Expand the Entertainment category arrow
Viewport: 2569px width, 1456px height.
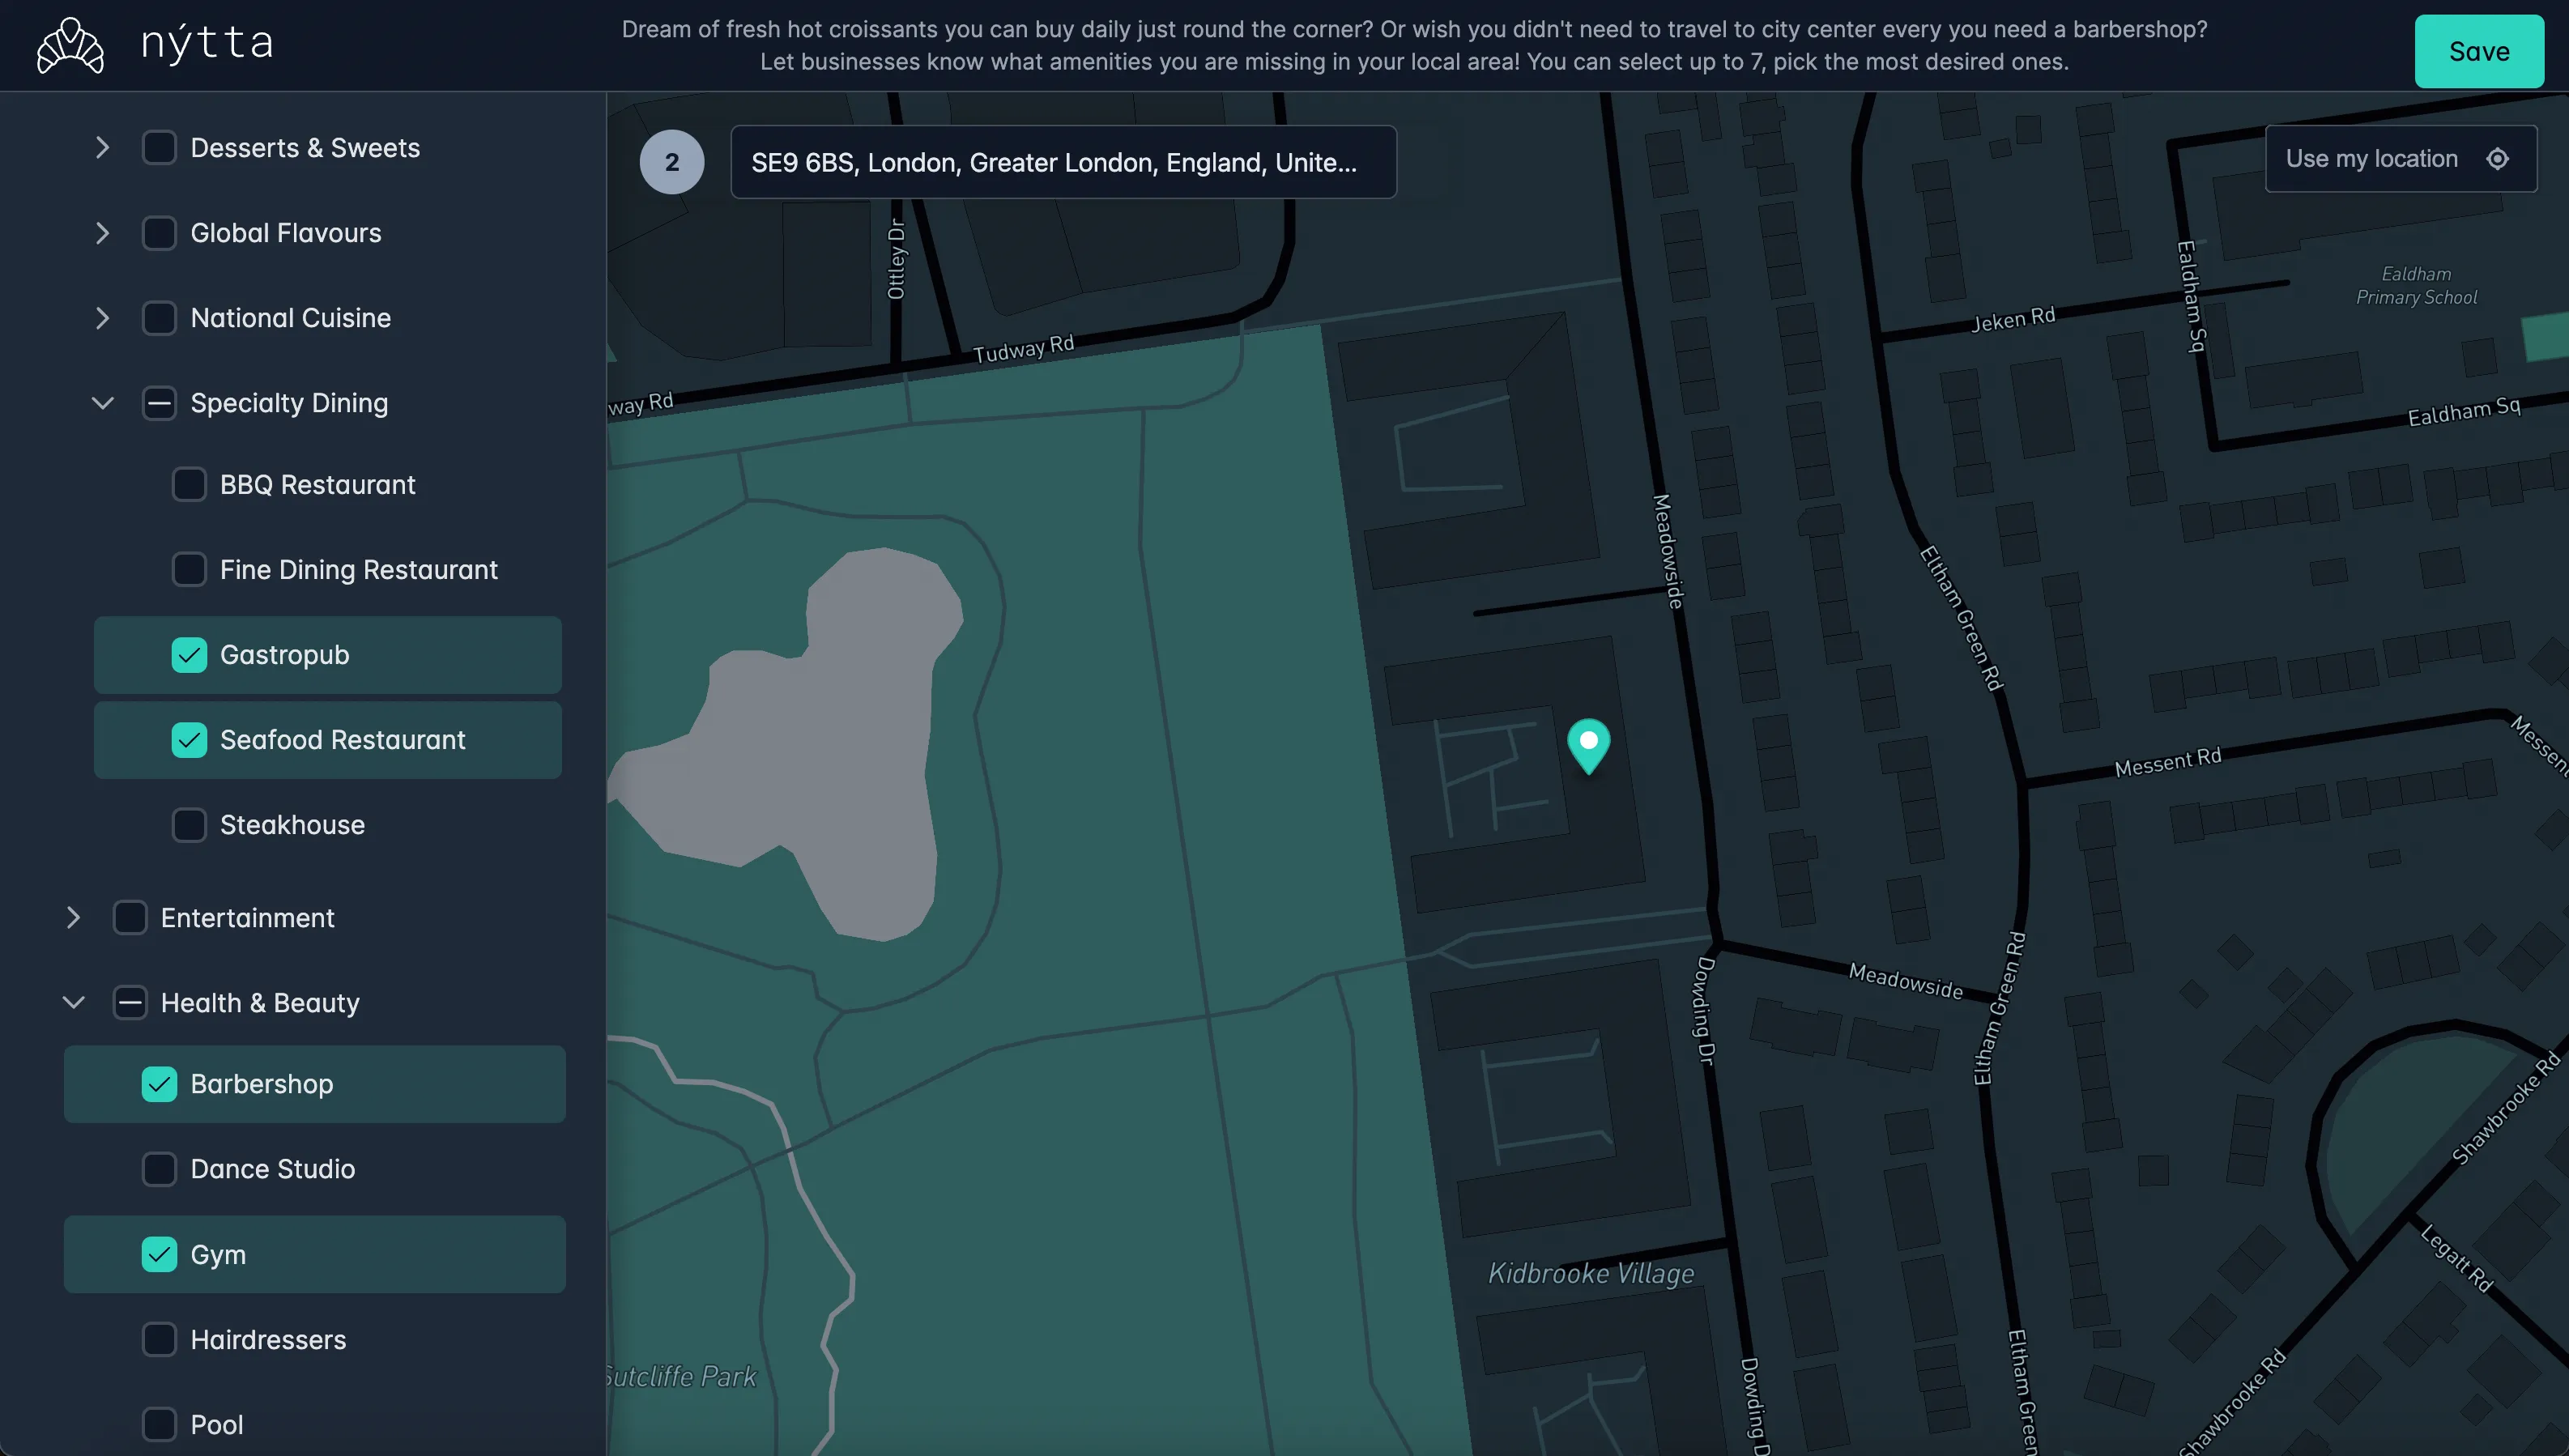click(73, 917)
